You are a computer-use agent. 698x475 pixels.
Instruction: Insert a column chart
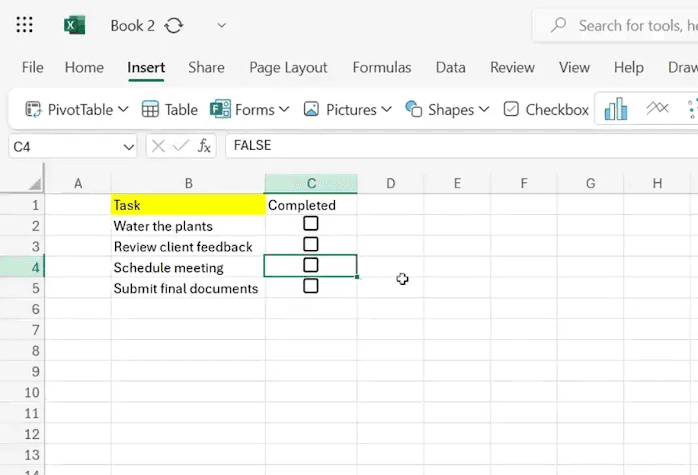[616, 109]
